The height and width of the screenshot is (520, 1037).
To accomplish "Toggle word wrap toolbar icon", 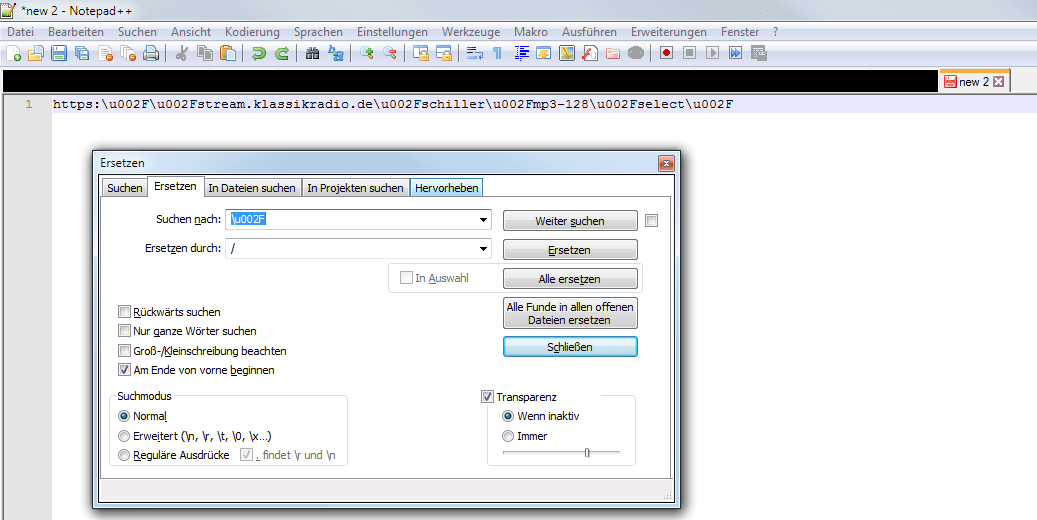I will (474, 54).
